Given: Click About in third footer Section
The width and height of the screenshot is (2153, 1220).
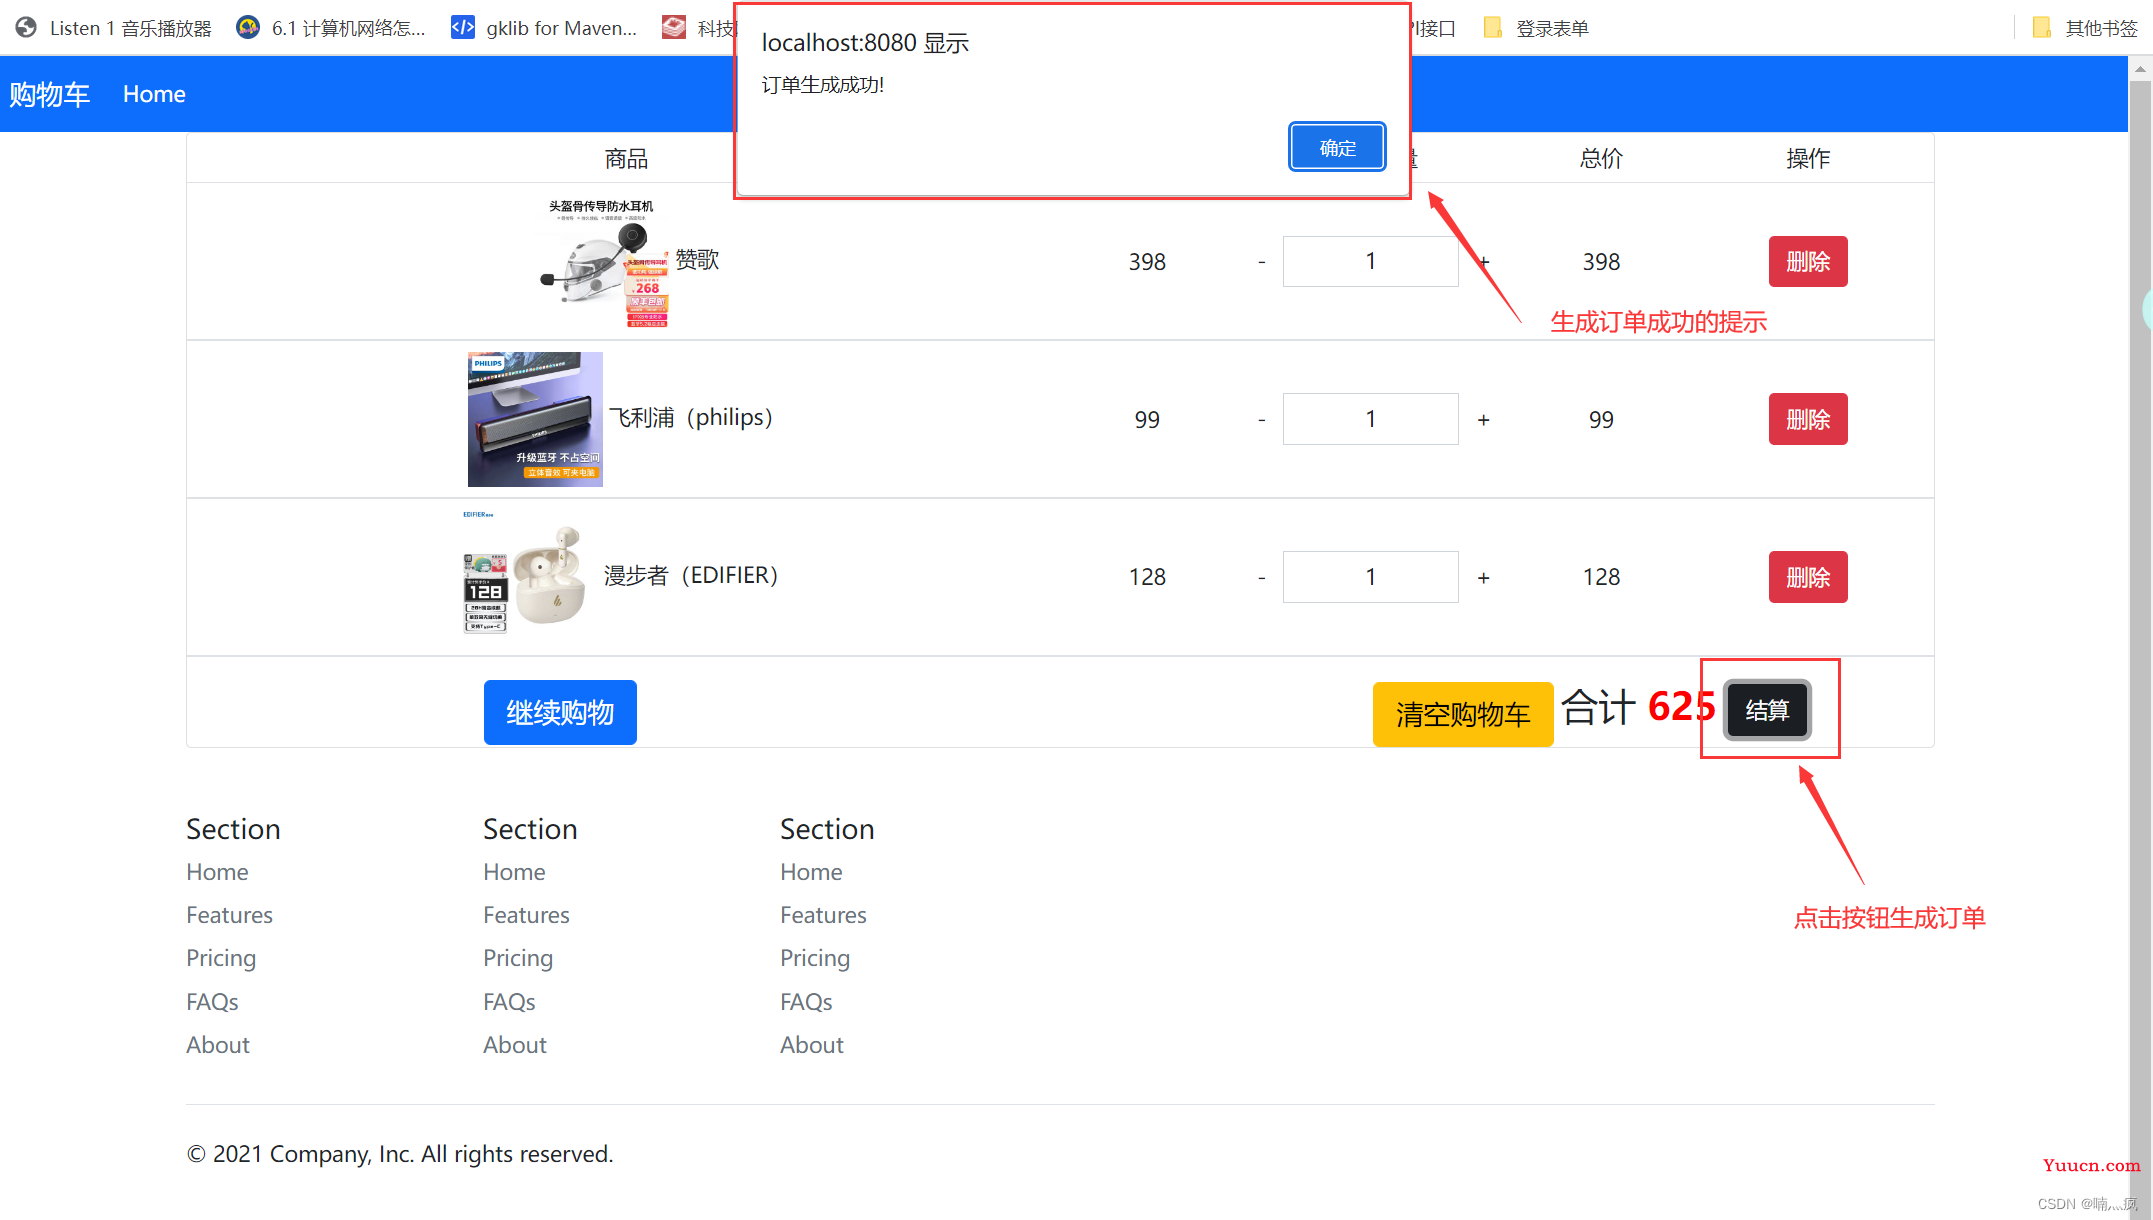Looking at the screenshot, I should point(812,1045).
